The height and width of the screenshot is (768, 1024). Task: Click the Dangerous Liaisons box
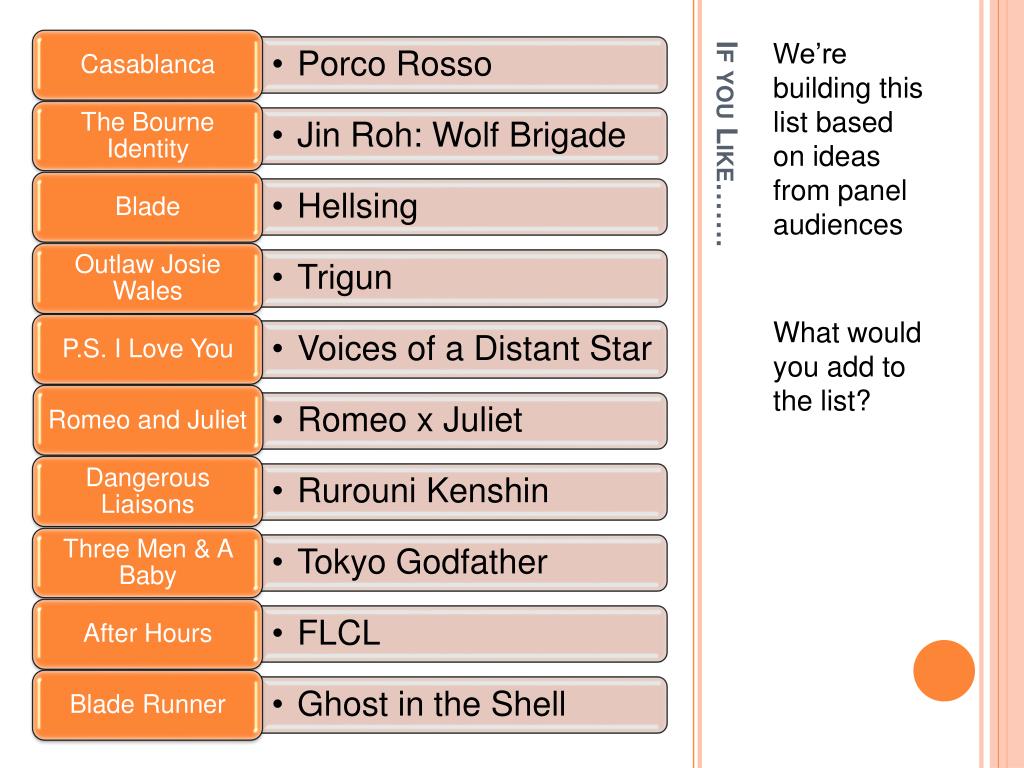(148, 492)
